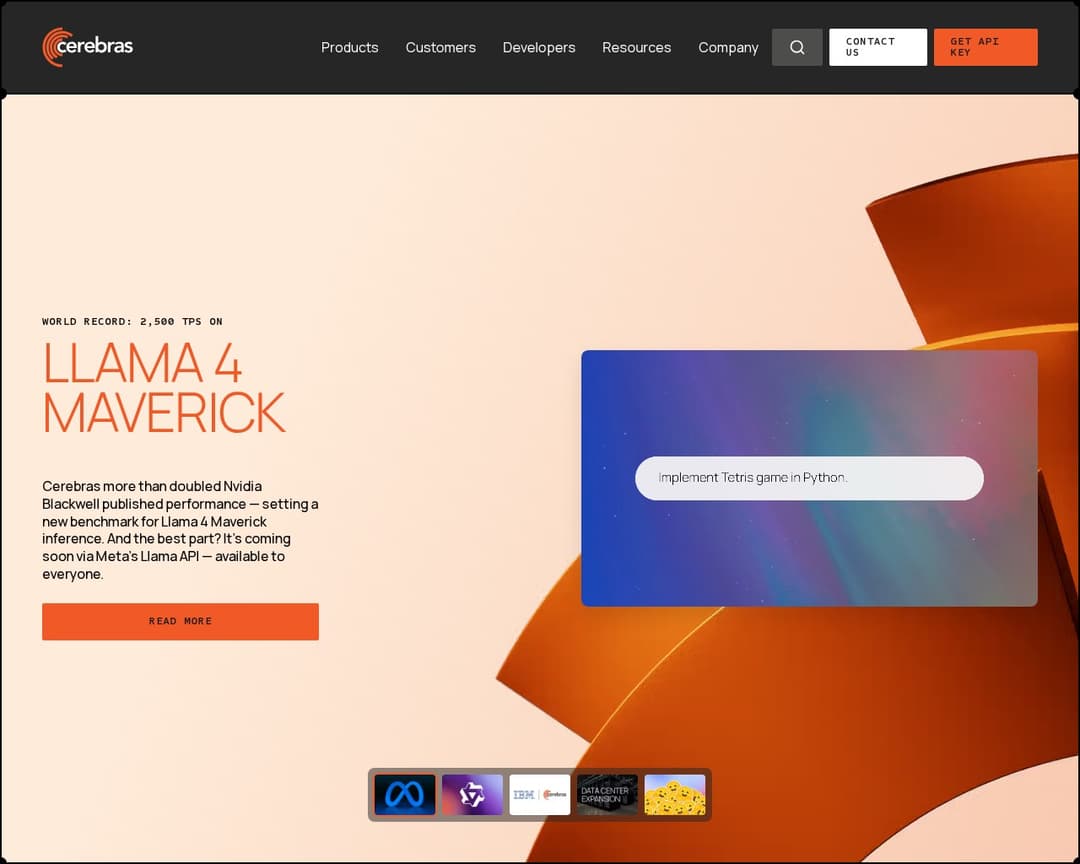This screenshot has width=1080, height=864.
Task: Select the Data Center Expansion thumbnail
Action: tap(607, 794)
